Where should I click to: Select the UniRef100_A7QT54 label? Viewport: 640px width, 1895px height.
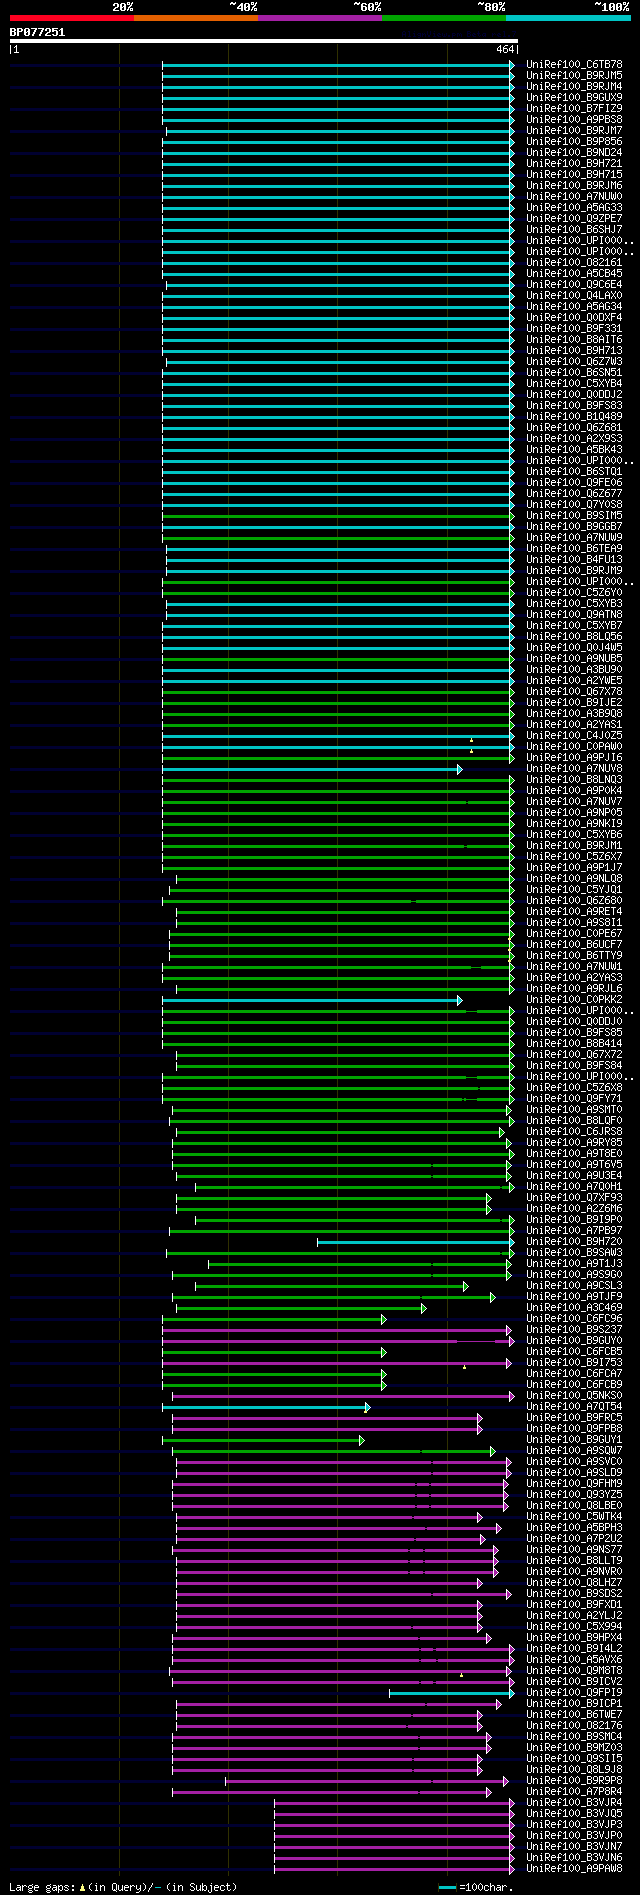coord(574,1406)
